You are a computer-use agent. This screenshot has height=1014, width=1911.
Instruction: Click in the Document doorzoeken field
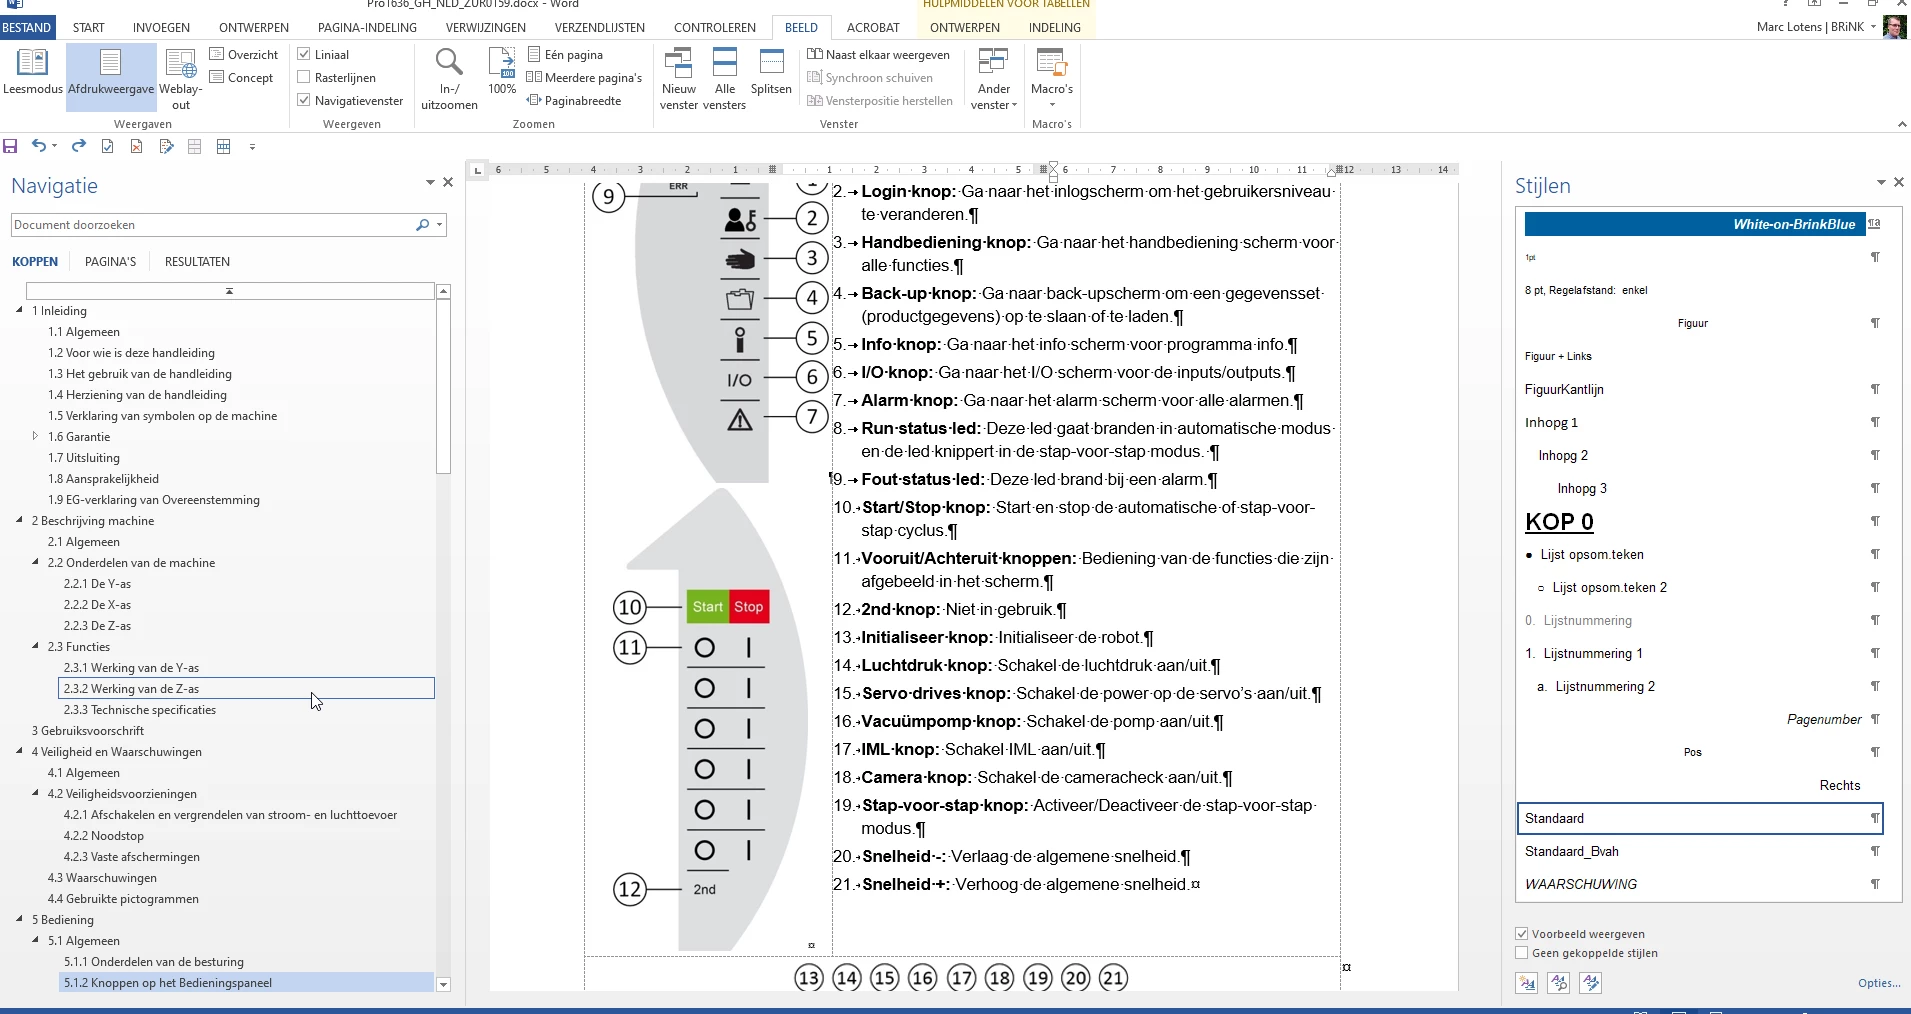[x=210, y=225]
